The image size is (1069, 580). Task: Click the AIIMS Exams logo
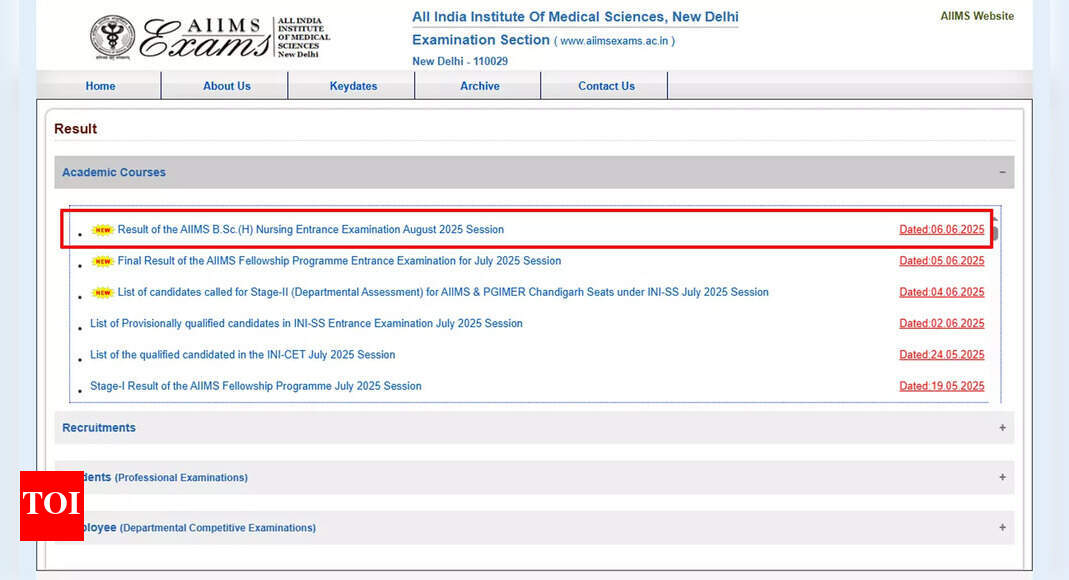tap(209, 38)
